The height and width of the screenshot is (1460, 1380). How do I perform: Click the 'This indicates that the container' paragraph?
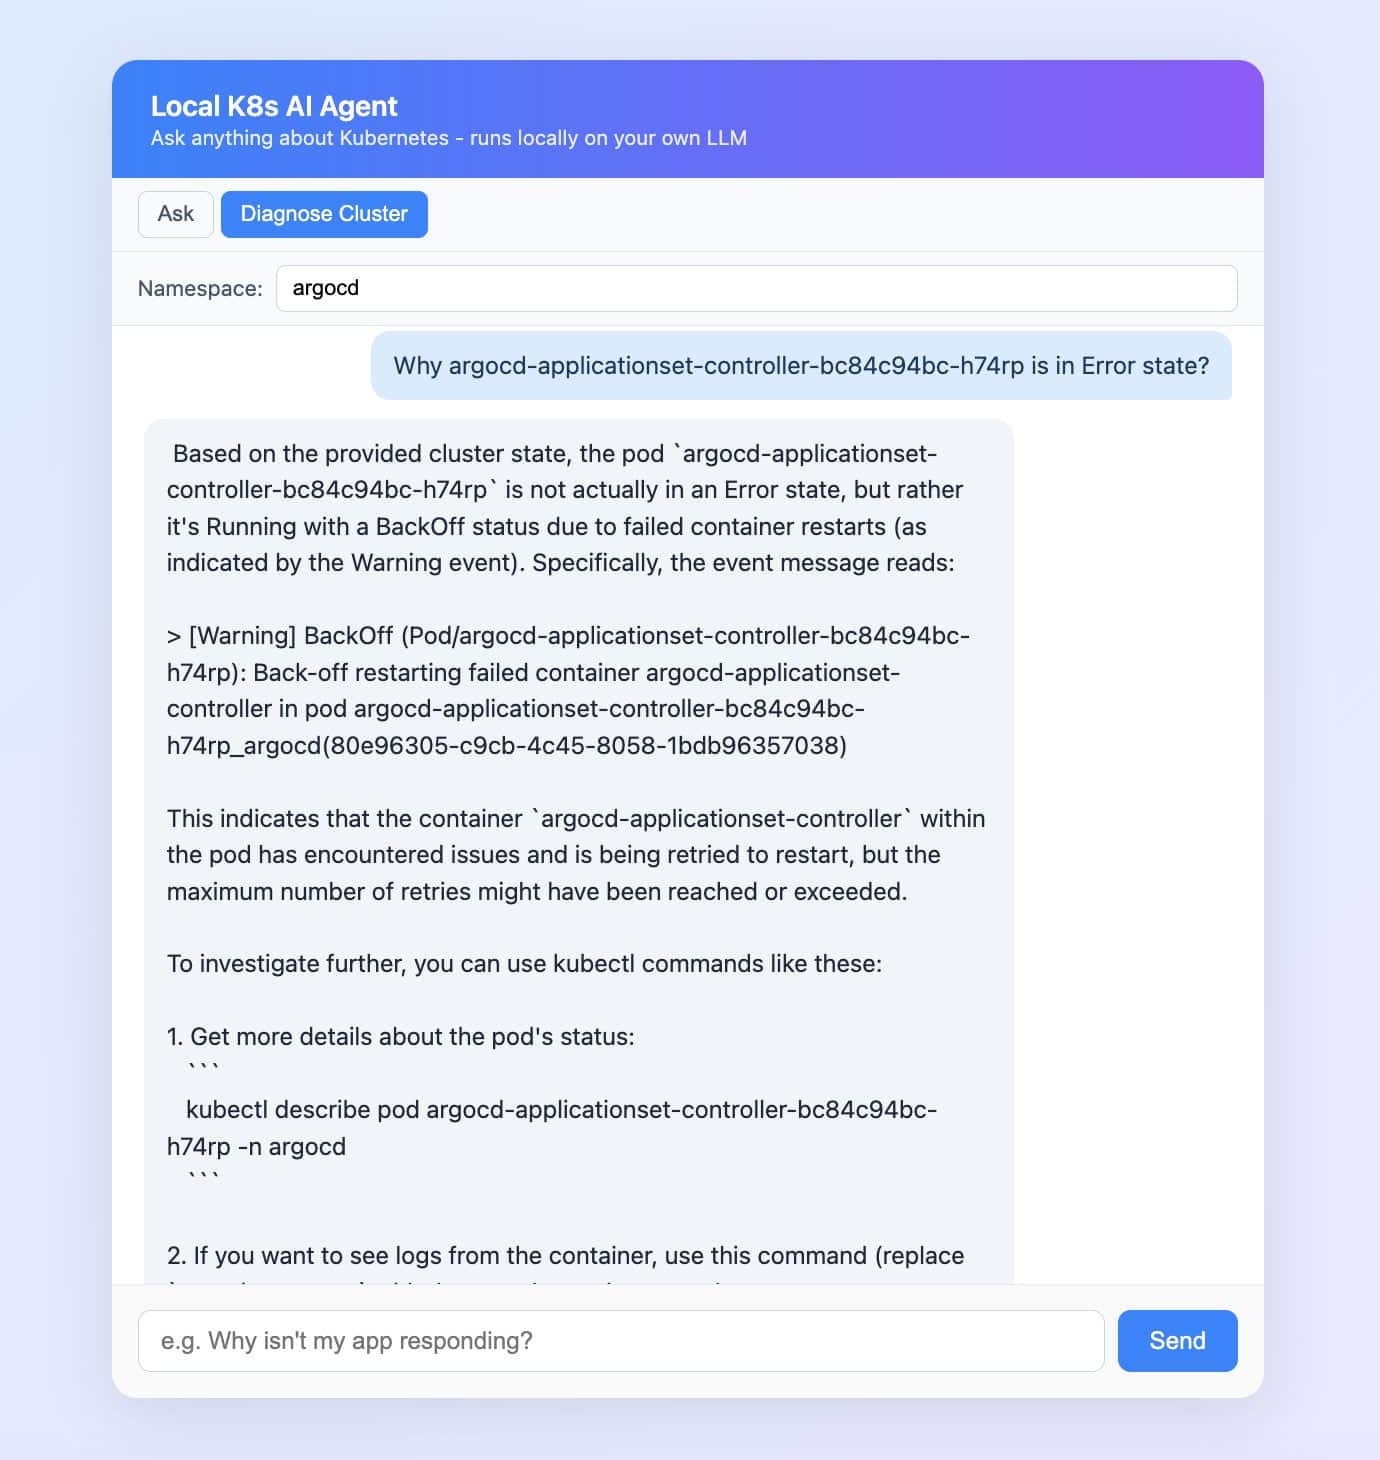(x=576, y=855)
